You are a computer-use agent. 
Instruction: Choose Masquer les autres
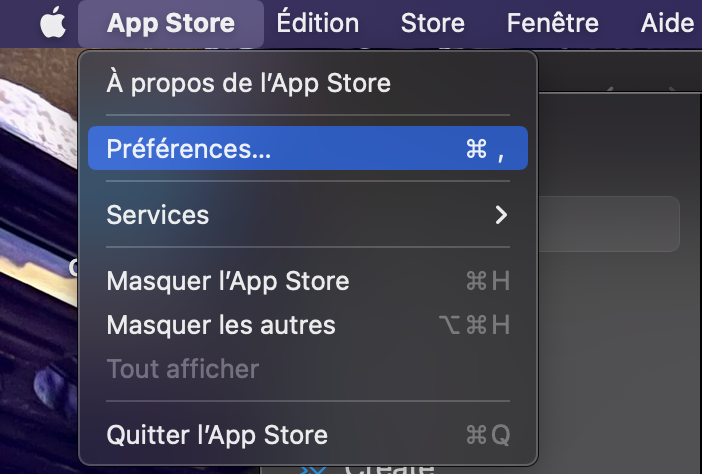[x=221, y=325]
